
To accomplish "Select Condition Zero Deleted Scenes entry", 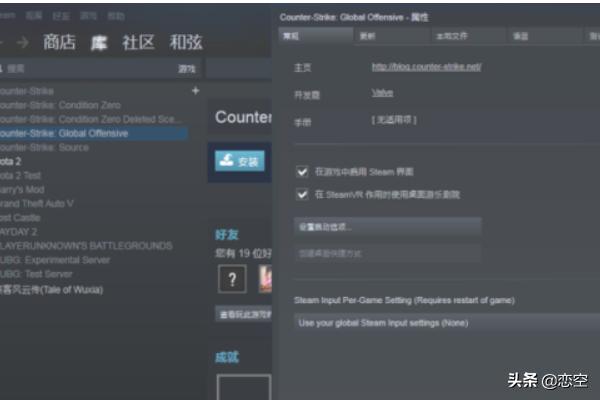I will [90, 119].
